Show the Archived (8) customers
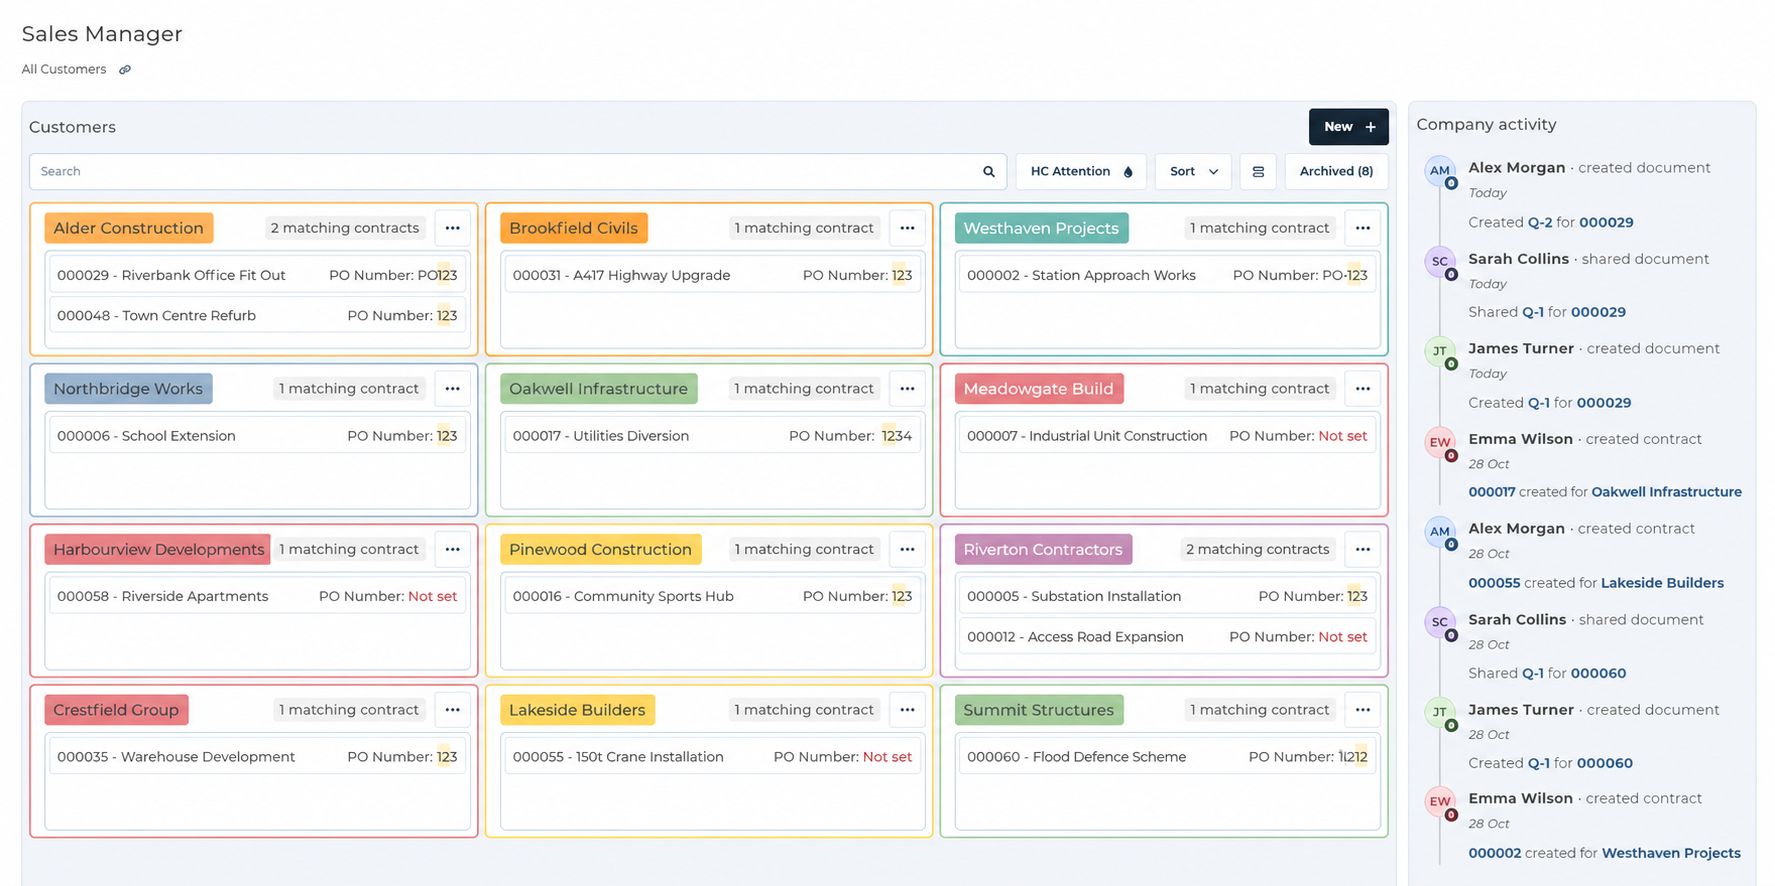Image resolution: width=1775 pixels, height=886 pixels. (1336, 172)
